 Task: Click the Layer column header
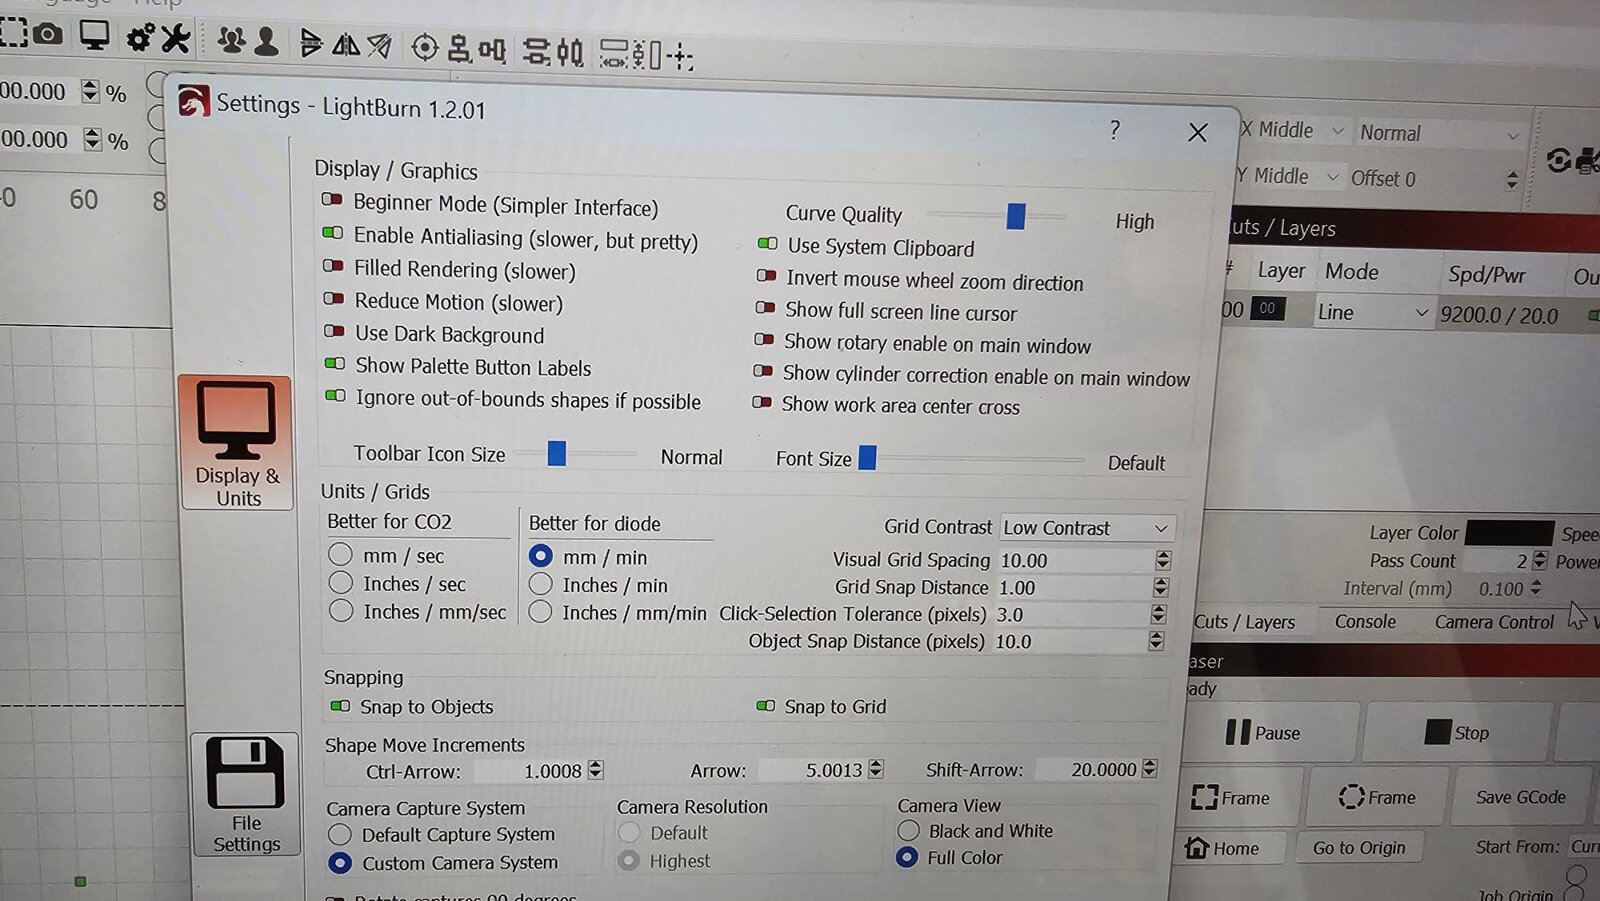point(1281,271)
